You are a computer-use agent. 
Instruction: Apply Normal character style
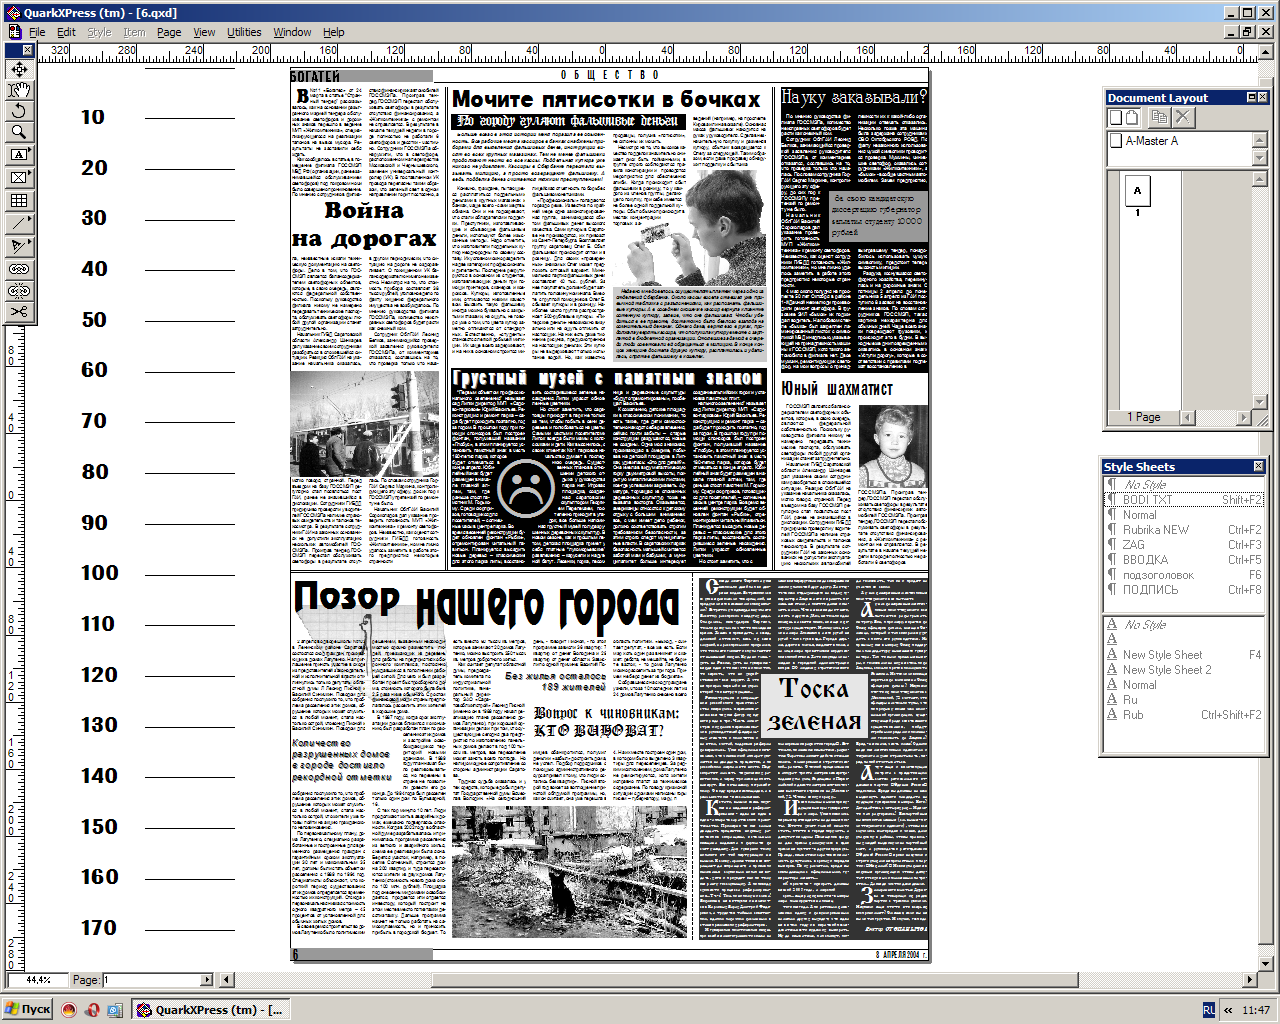click(1184, 685)
